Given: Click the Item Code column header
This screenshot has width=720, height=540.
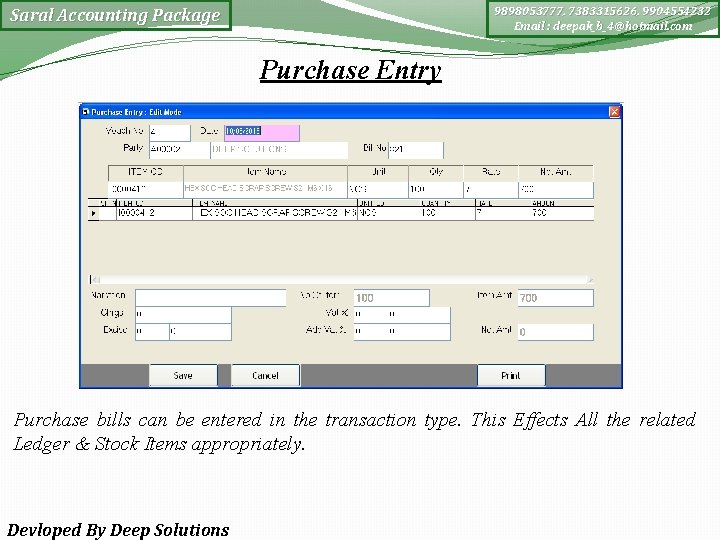Looking at the screenshot, I should 146,173.
